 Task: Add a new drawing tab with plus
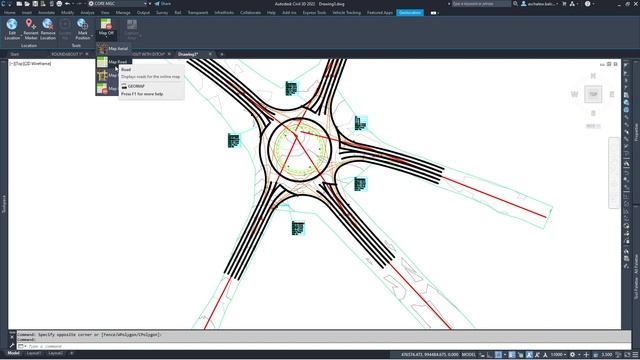pos(222,54)
